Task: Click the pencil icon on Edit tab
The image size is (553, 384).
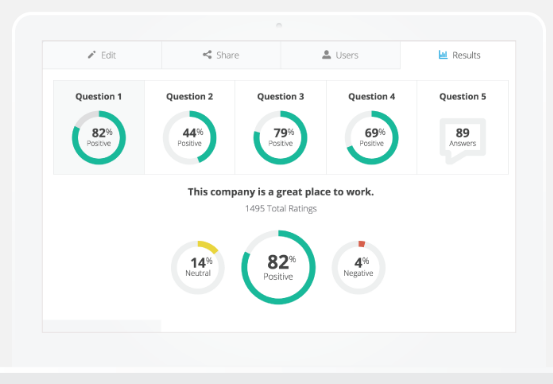Action: pos(92,55)
